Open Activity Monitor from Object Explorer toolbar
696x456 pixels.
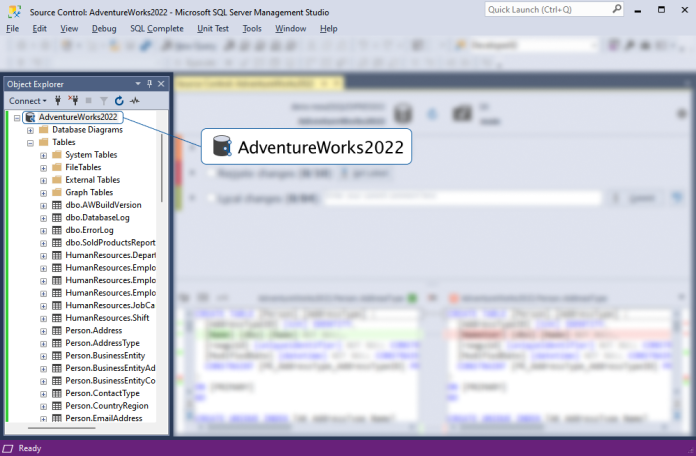click(x=134, y=101)
